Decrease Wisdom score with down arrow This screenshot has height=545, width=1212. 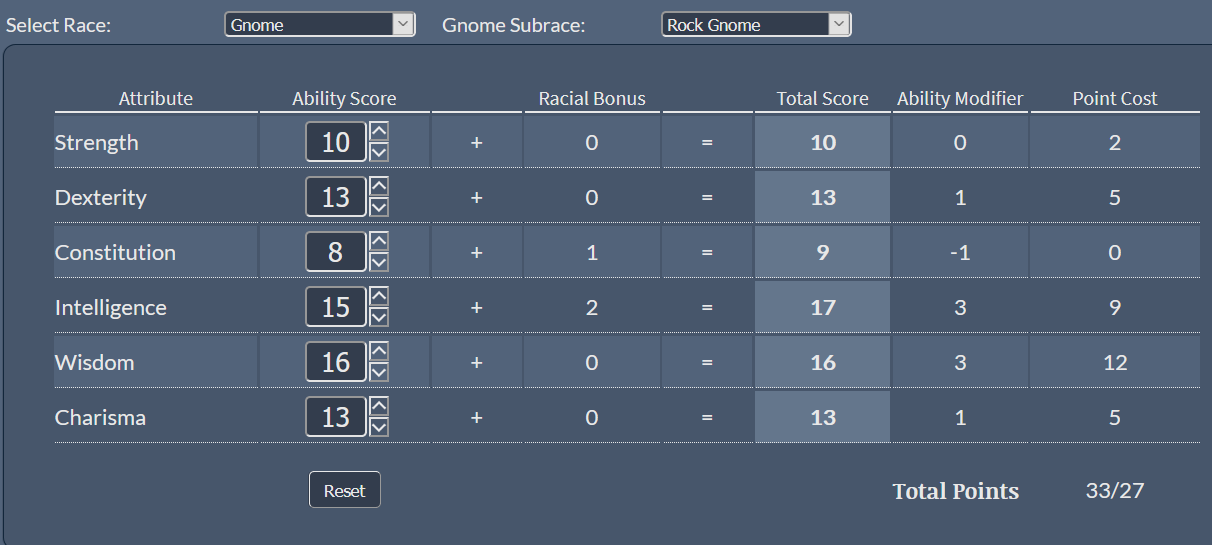[x=379, y=372]
